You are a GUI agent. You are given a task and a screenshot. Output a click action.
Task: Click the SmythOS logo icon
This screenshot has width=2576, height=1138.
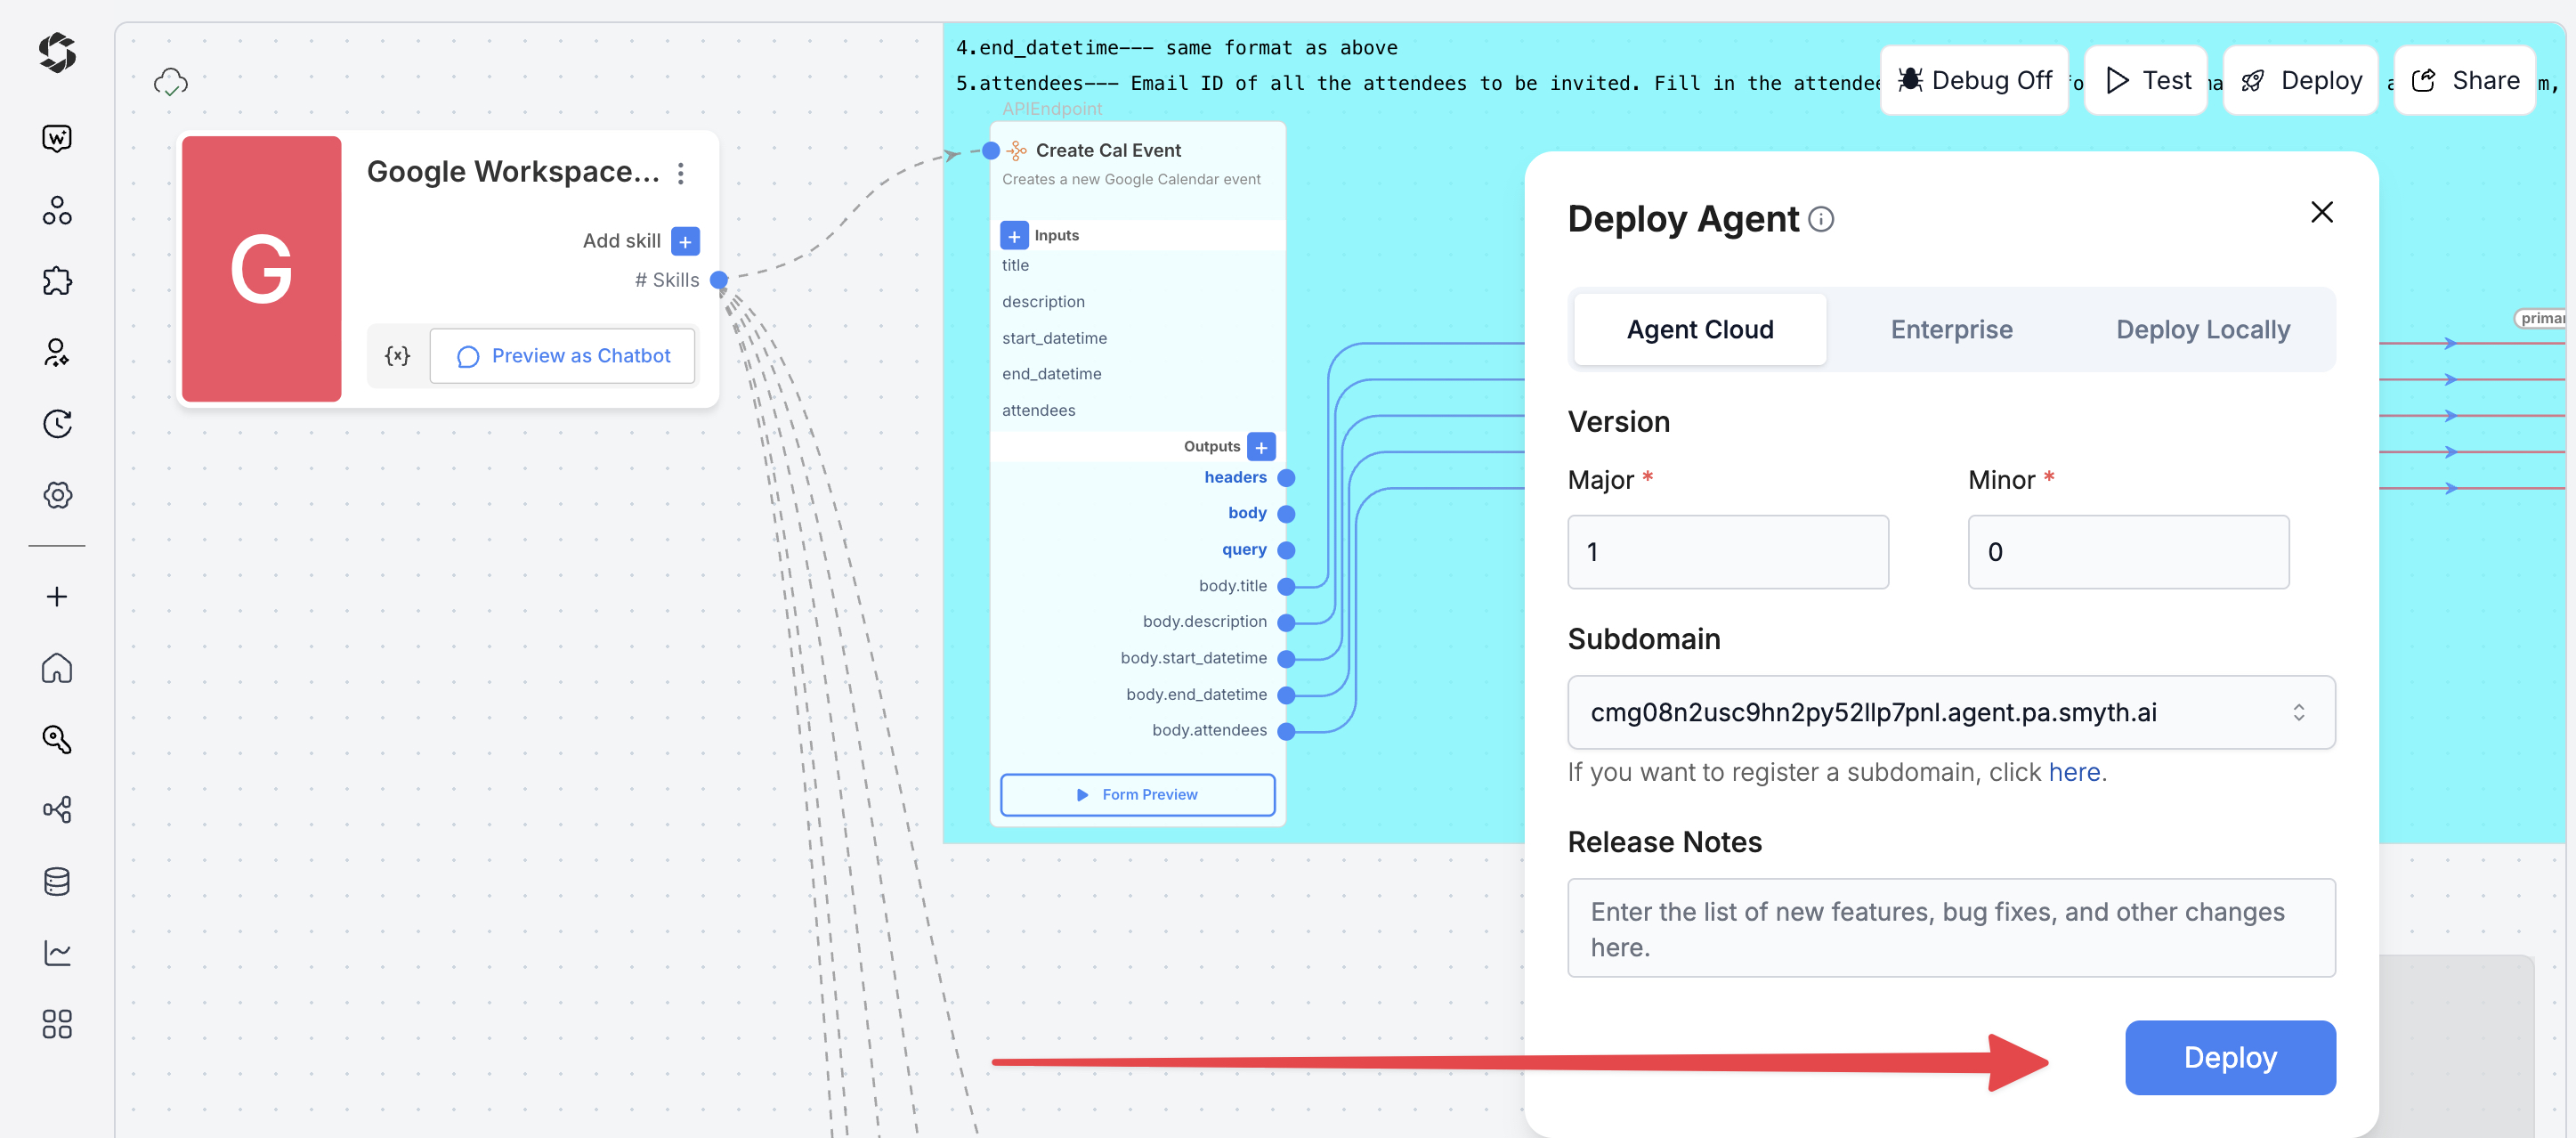[x=57, y=53]
